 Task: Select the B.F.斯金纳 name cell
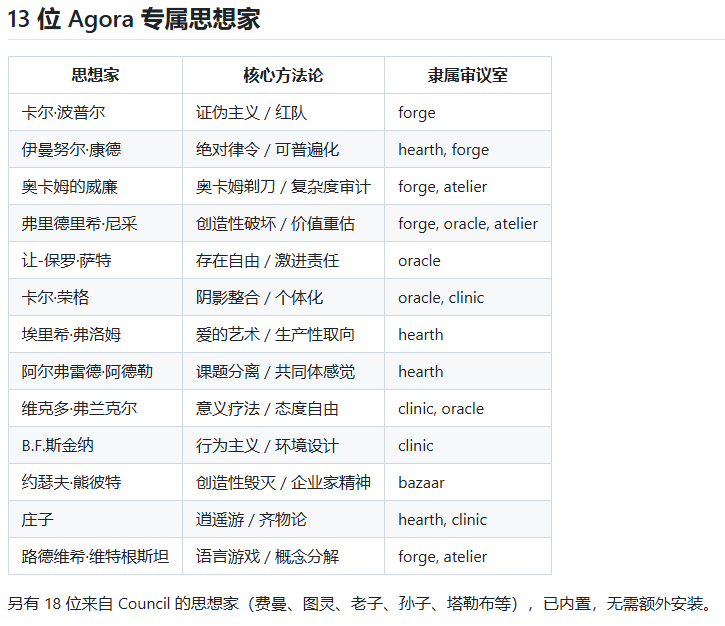click(x=57, y=445)
